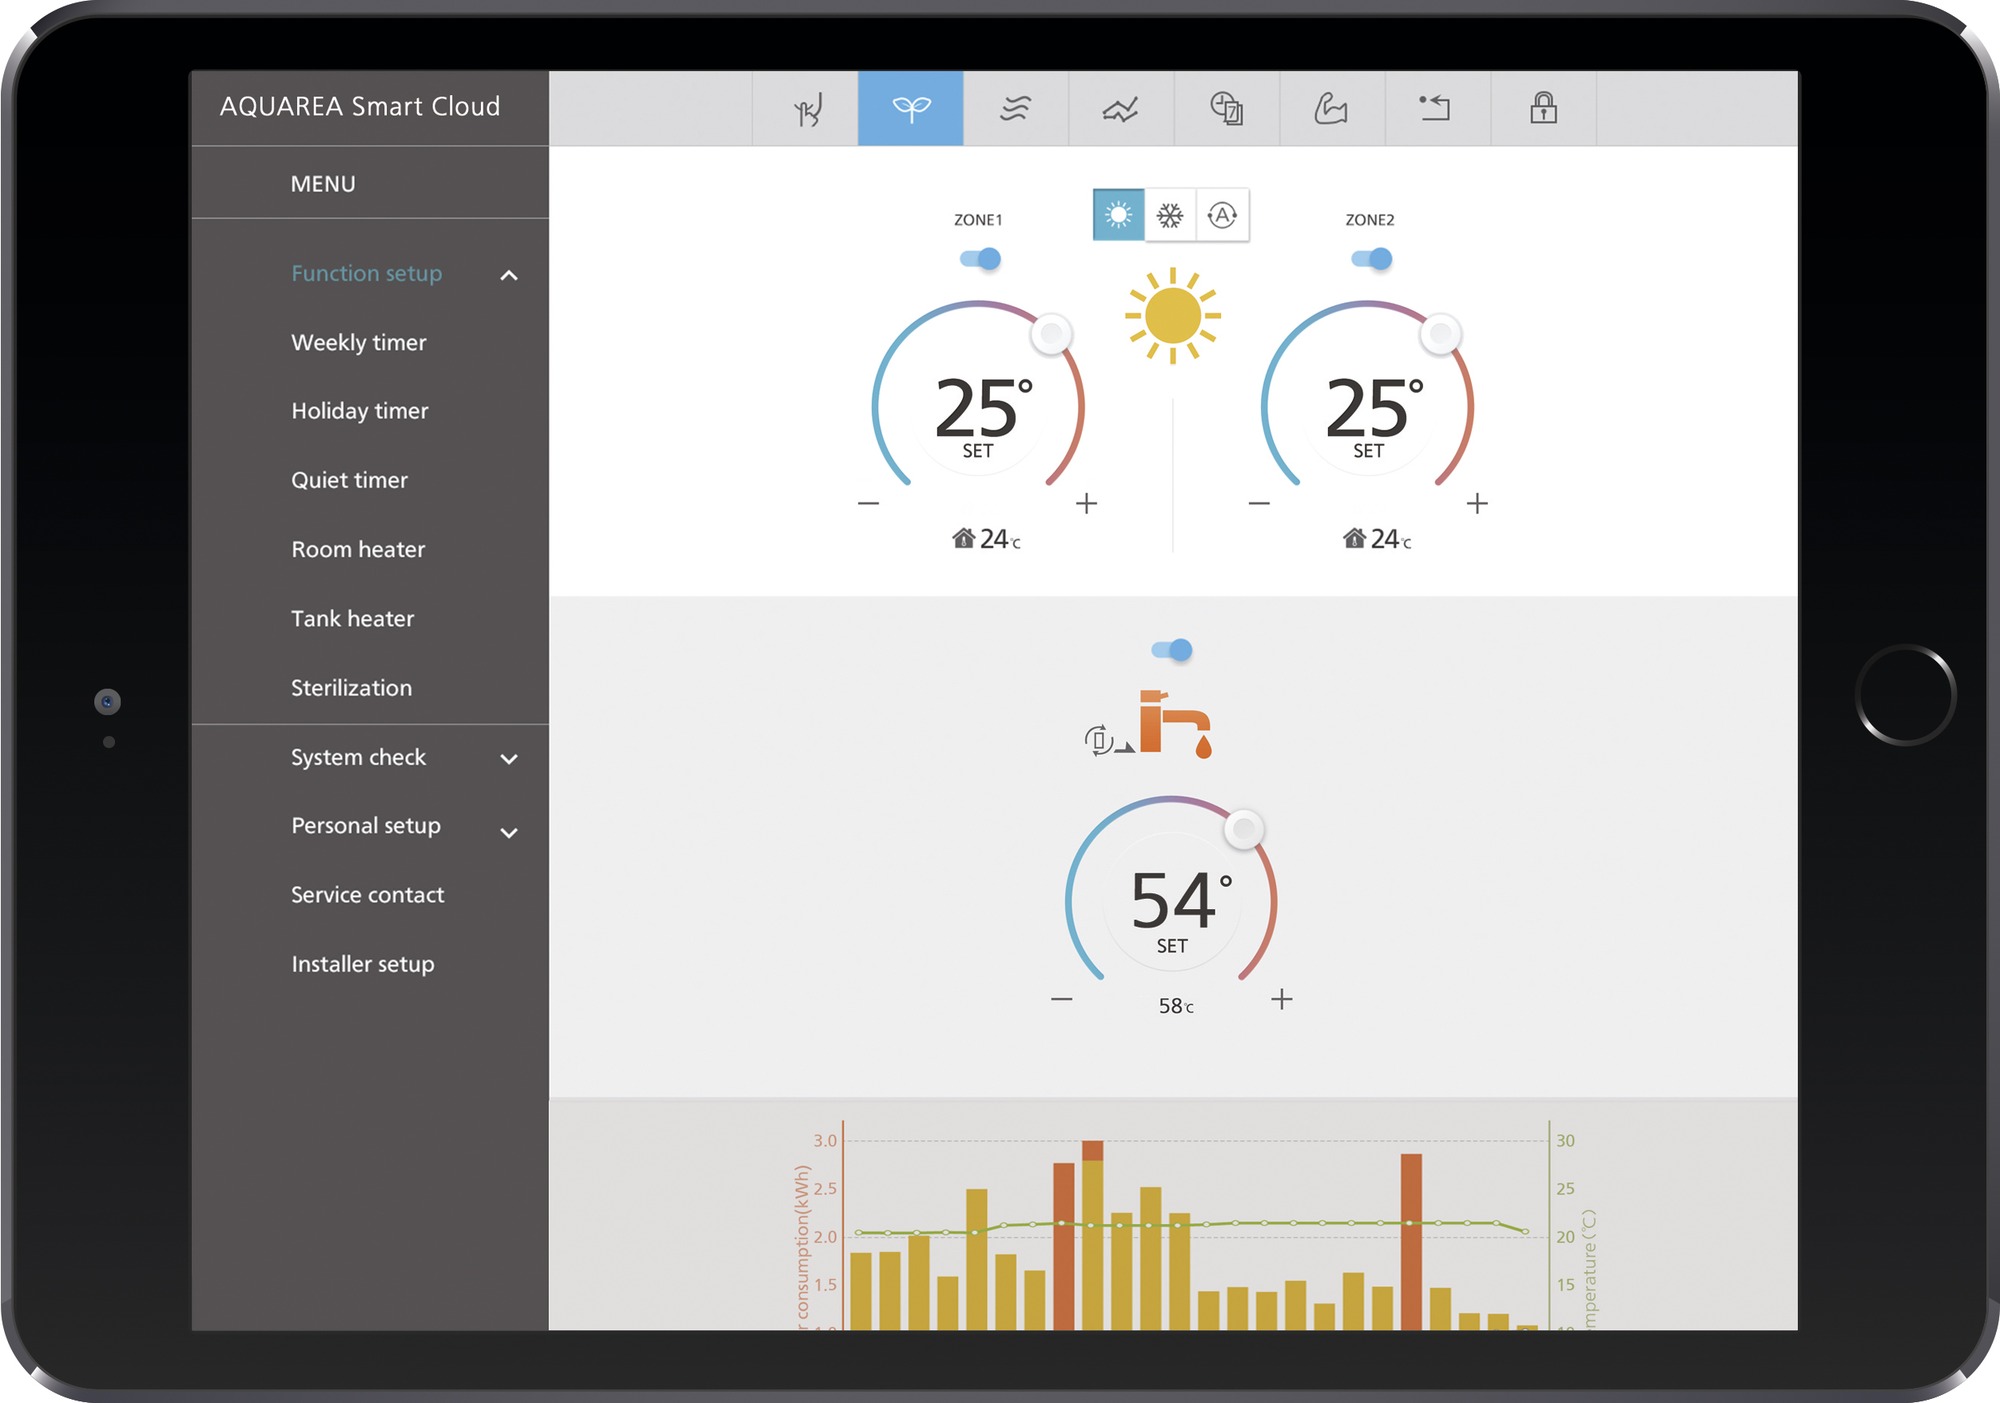Click the tank reheat cycle icon
The width and height of the screenshot is (2000, 1403).
[1108, 740]
